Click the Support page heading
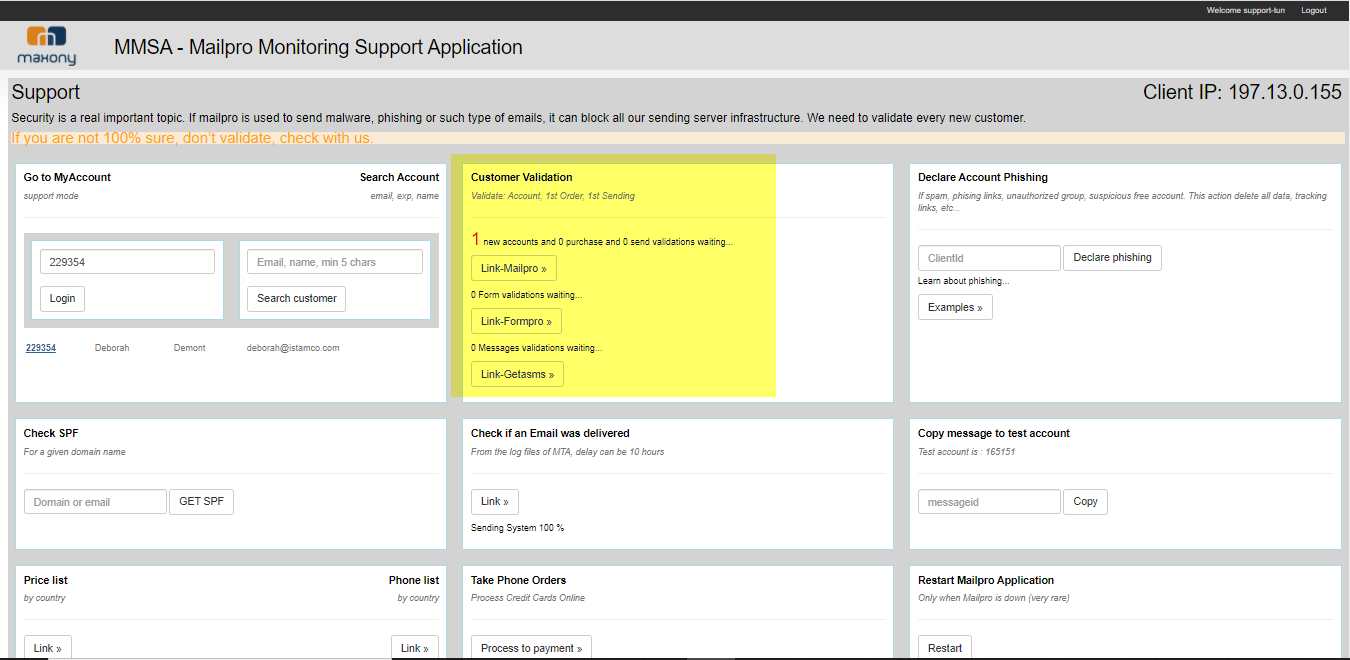1350x660 pixels. coord(46,92)
